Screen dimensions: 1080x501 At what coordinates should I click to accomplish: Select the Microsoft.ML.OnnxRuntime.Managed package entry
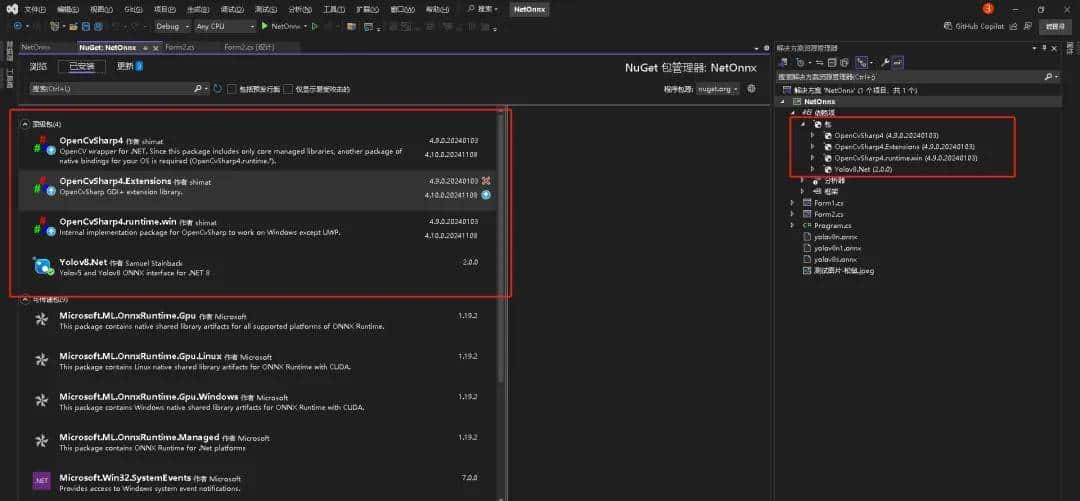(x=257, y=442)
